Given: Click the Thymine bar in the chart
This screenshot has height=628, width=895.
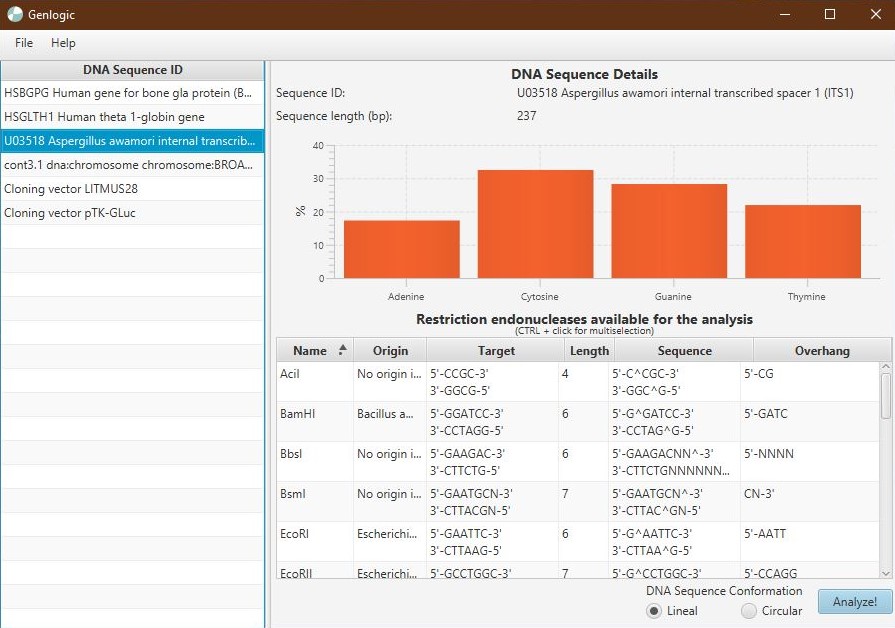Looking at the screenshot, I should [803, 241].
